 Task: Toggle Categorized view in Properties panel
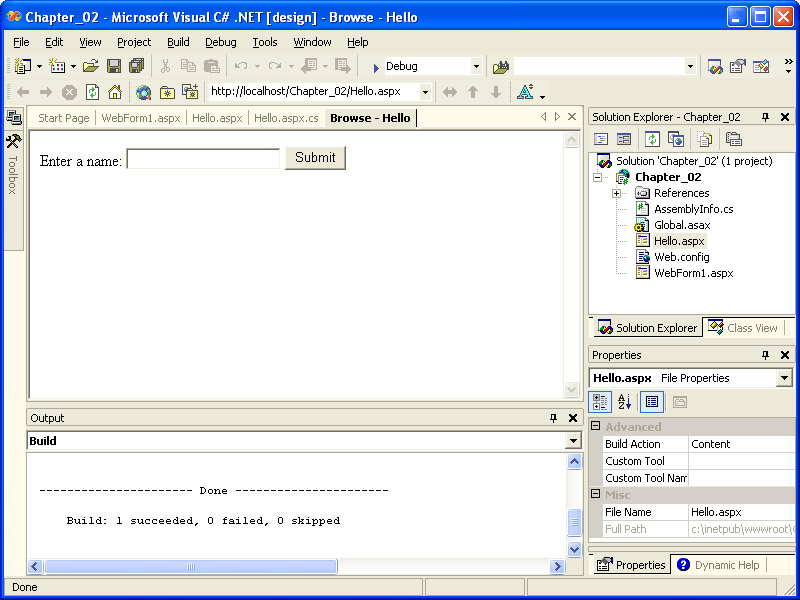601,402
